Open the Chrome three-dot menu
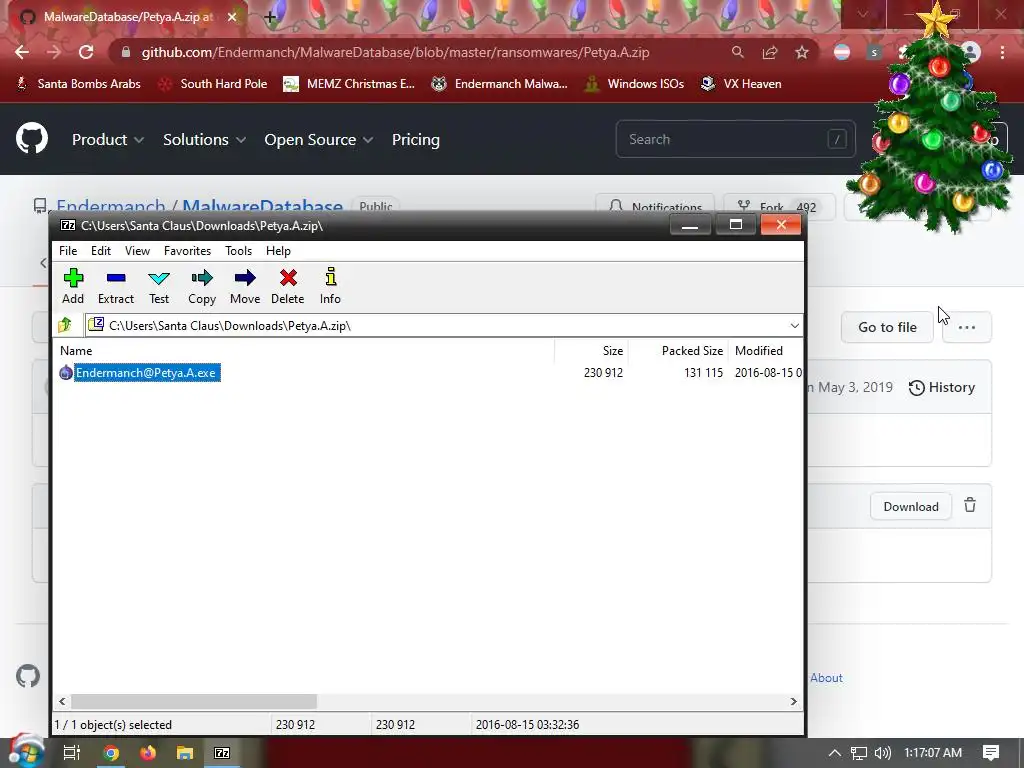Viewport: 1024px width, 768px height. tap(1002, 52)
